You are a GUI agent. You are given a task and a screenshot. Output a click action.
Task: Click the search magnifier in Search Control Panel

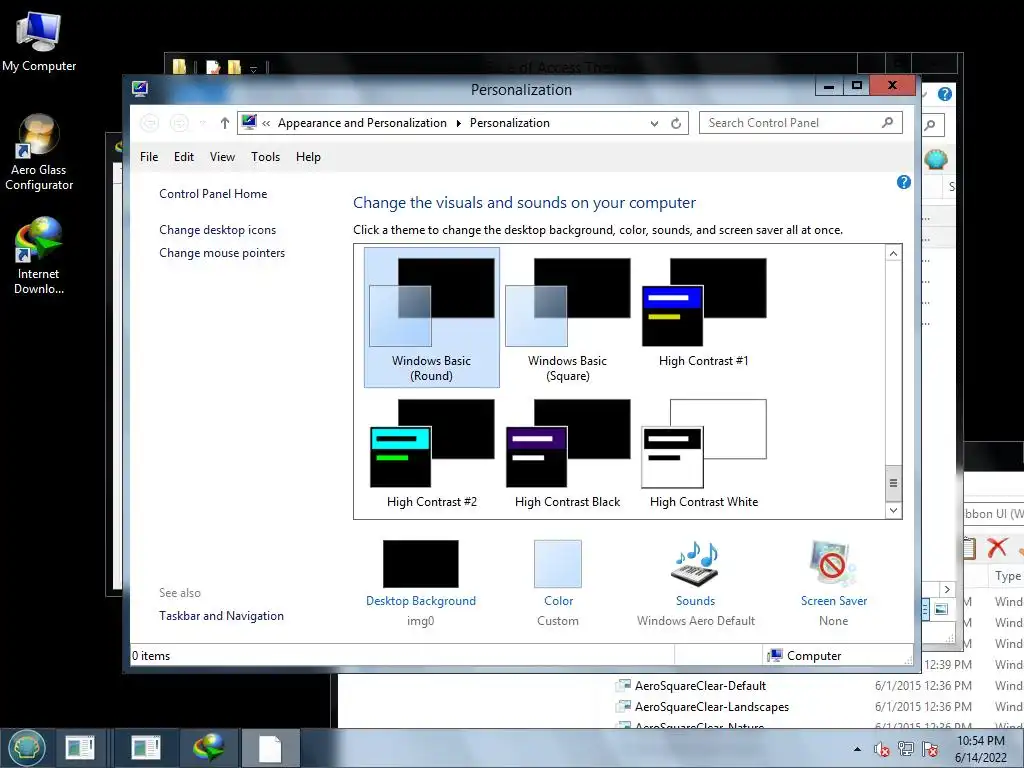click(887, 122)
